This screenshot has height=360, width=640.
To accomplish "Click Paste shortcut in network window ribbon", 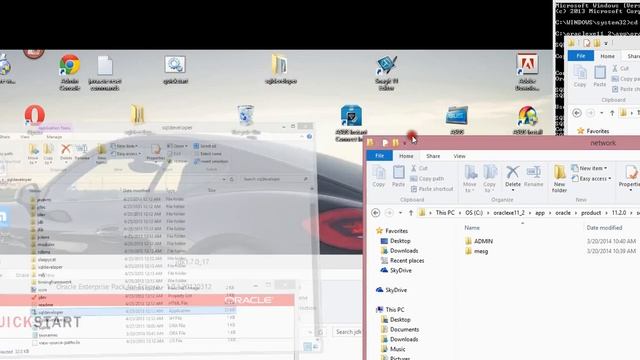I will tap(432, 189).
